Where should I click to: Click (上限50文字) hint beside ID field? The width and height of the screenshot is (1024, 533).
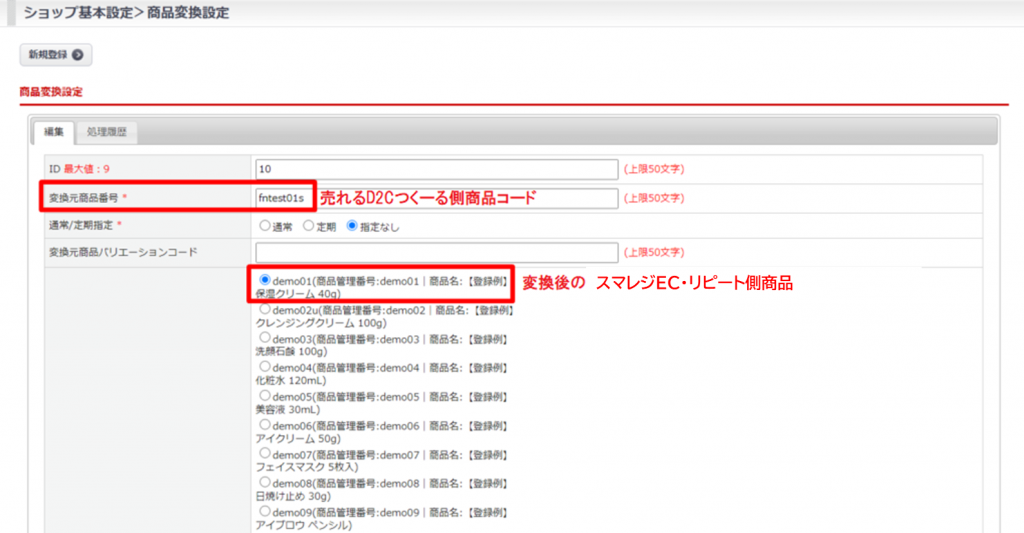point(654,169)
